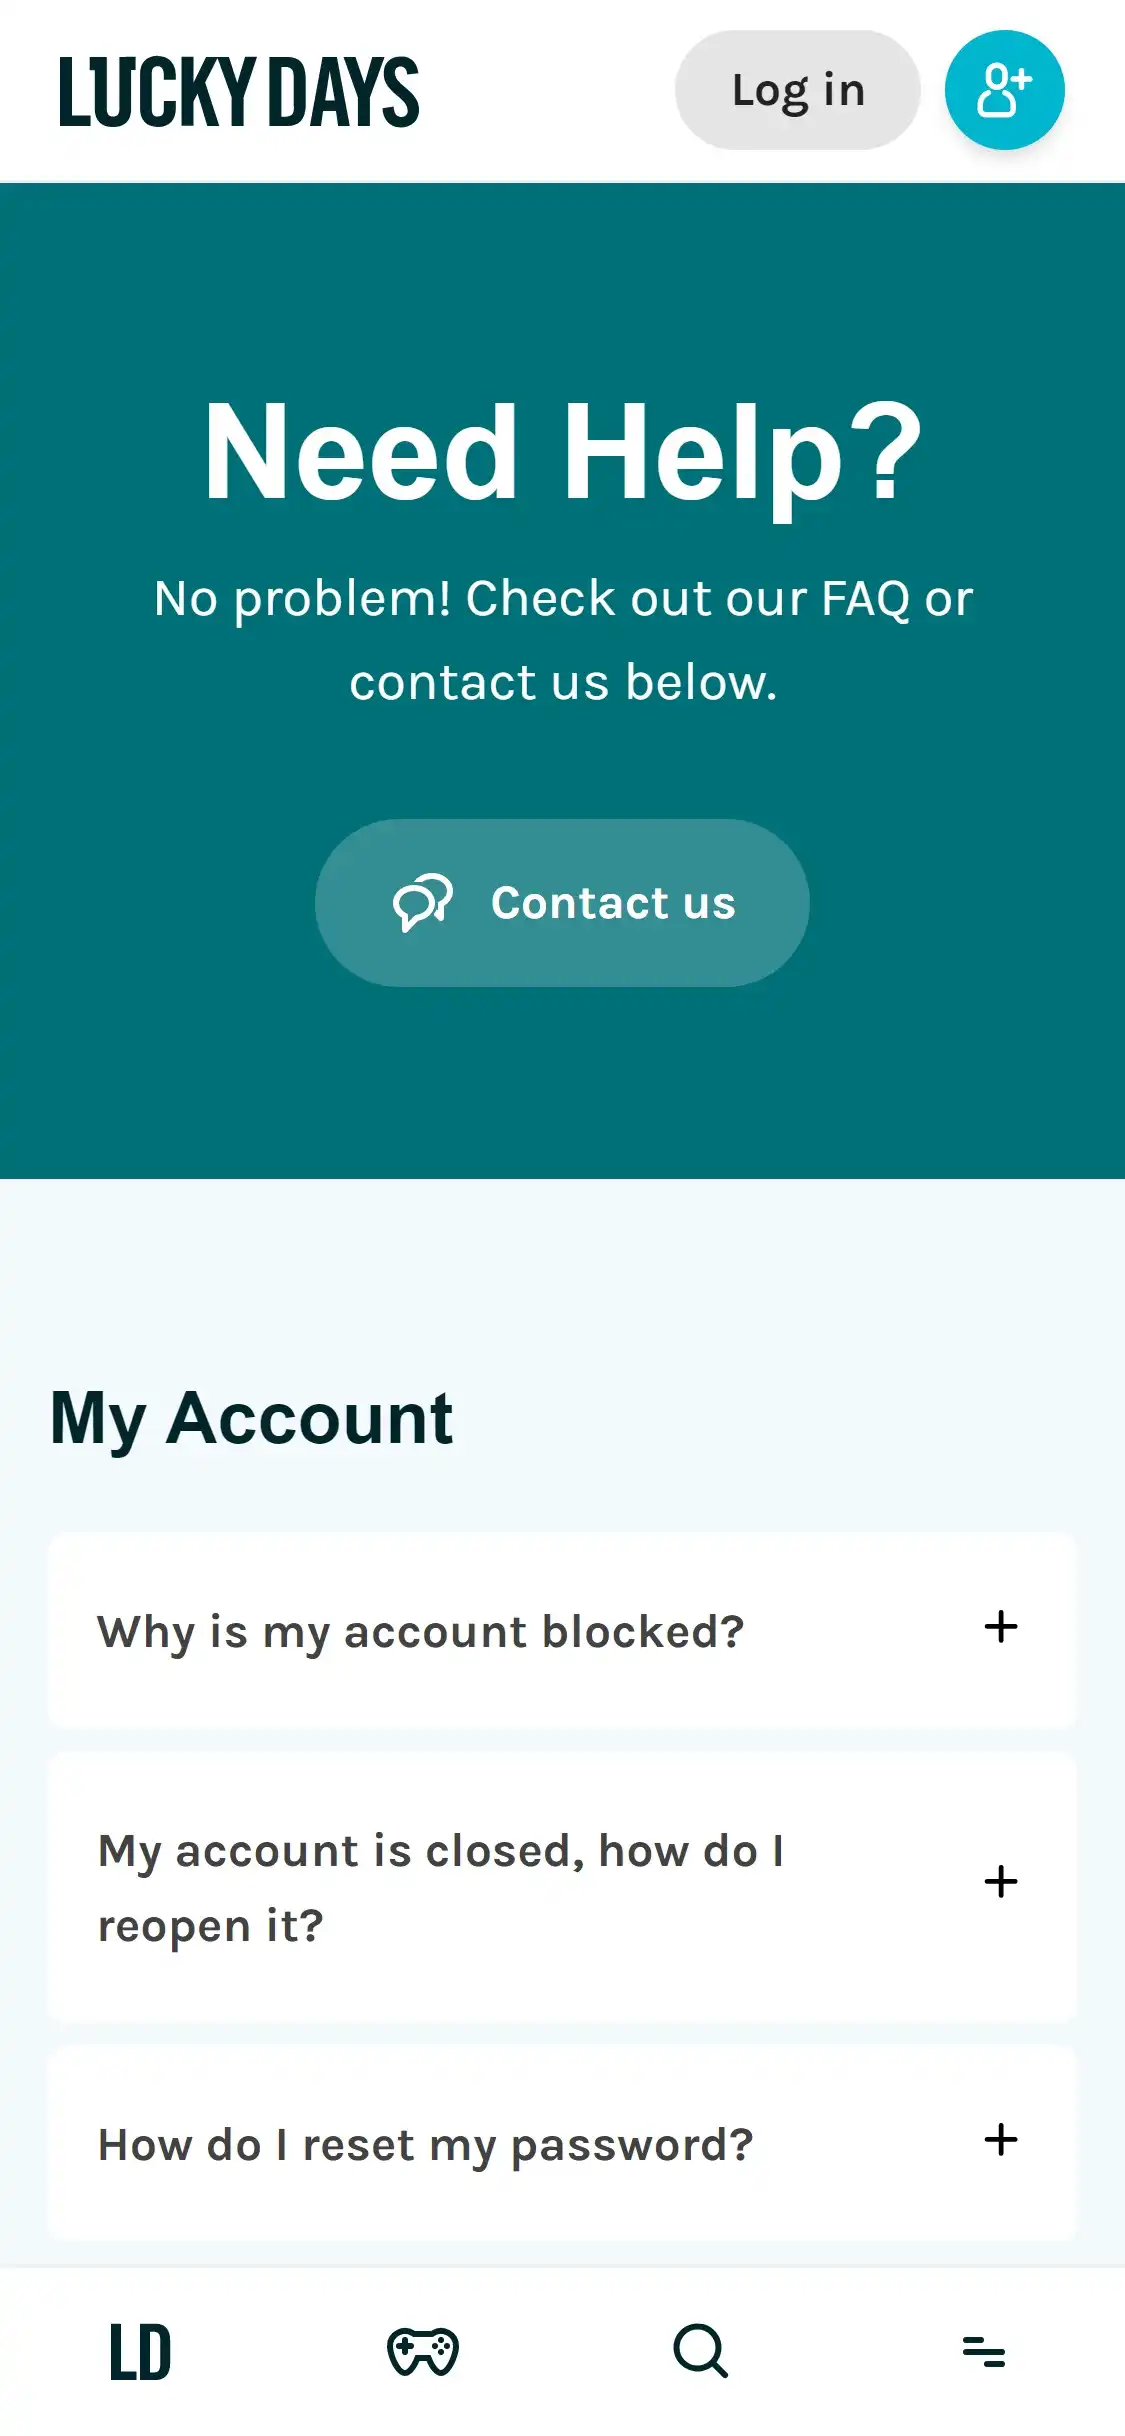Expand "How do I reset my password?"
The image size is (1125, 2436).
coord(425,2144)
